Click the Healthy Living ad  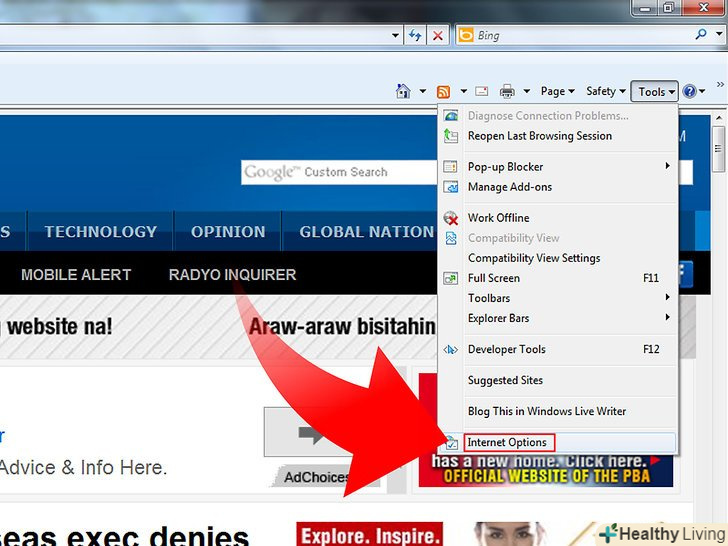[663, 534]
